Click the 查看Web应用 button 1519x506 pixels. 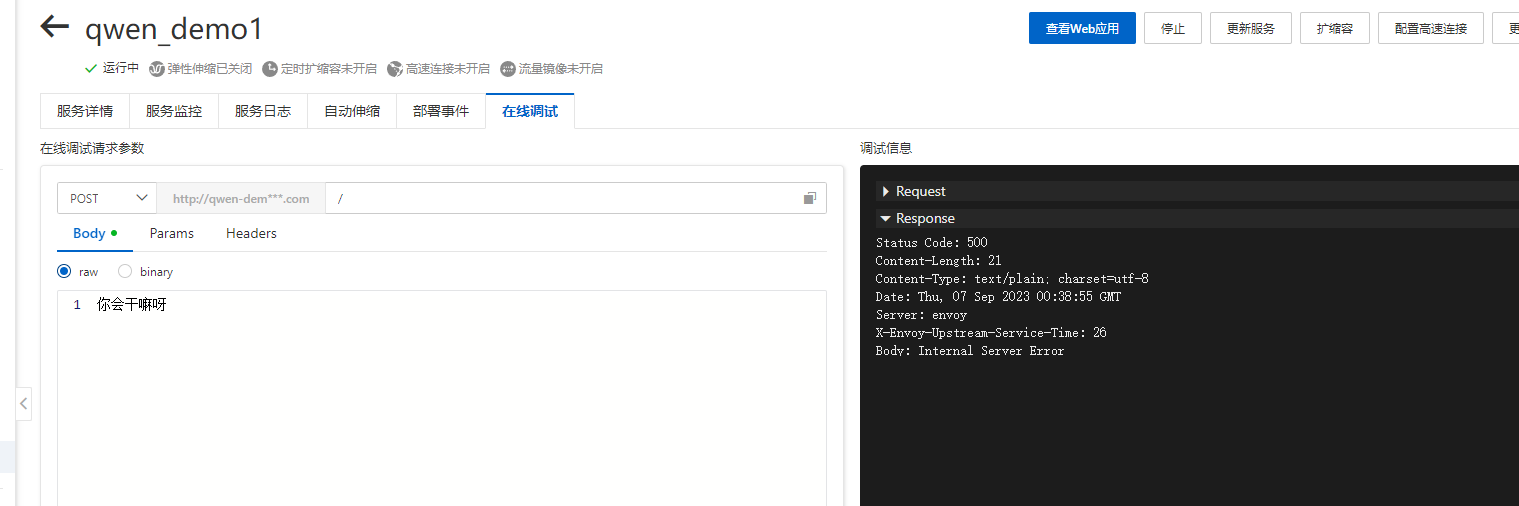[1082, 28]
